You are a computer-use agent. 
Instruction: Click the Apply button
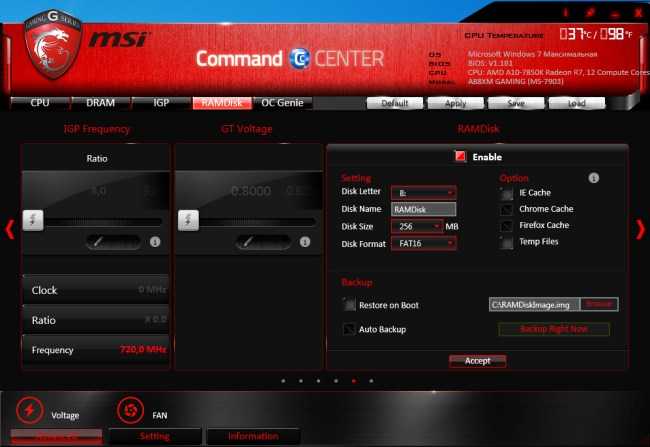pyautogui.click(x=455, y=103)
